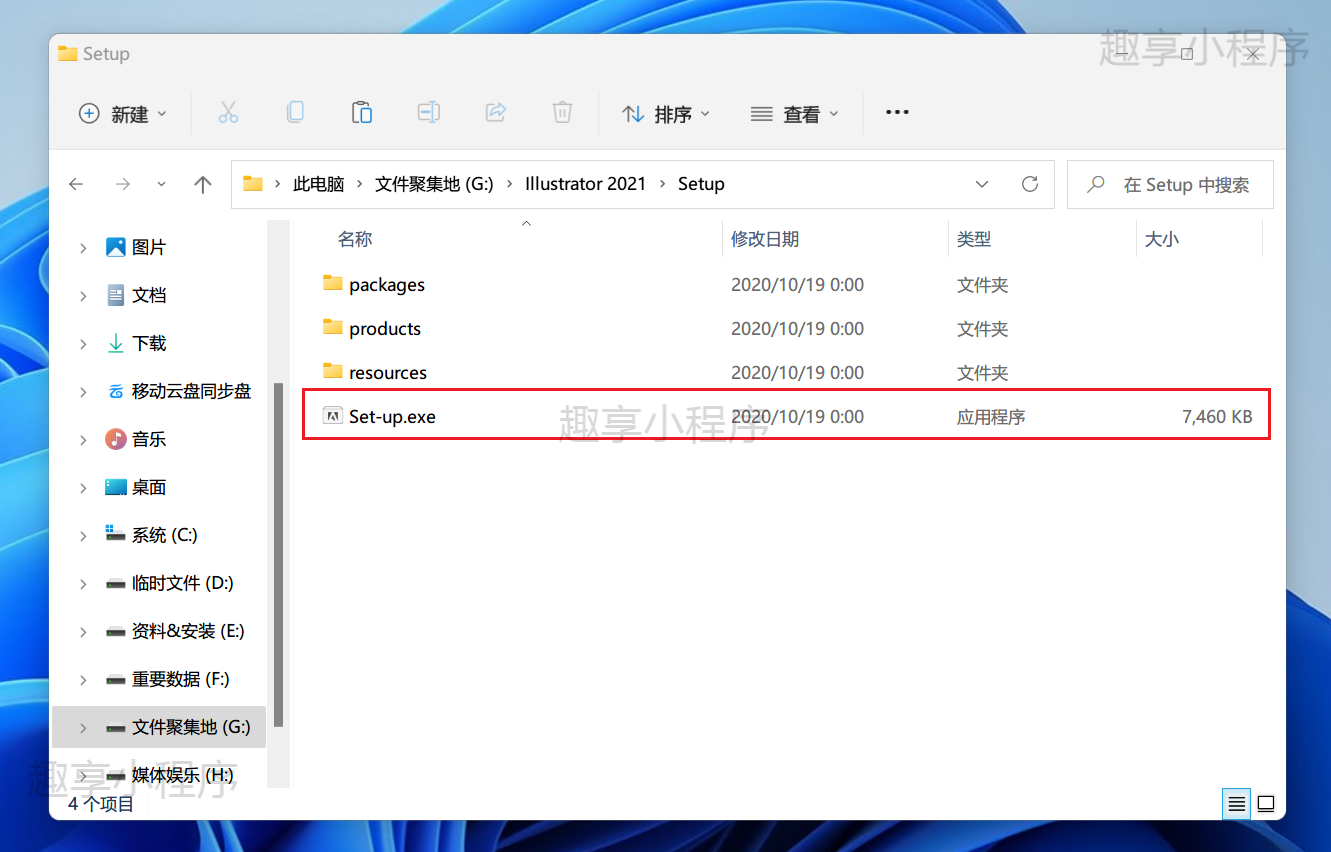Click 文件聚集地 (G:) in address path
The height and width of the screenshot is (852, 1331).
(x=434, y=184)
